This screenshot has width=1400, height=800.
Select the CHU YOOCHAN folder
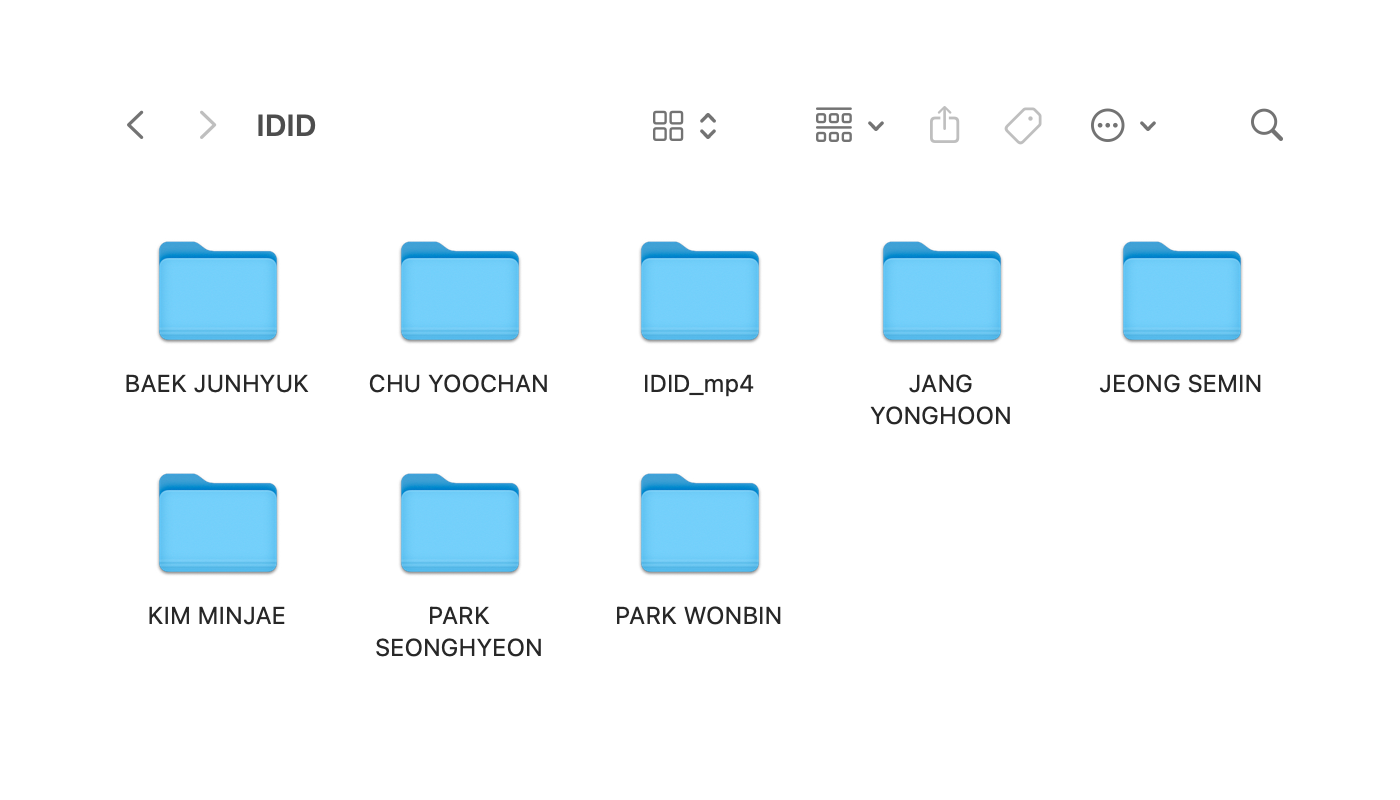[x=459, y=292]
